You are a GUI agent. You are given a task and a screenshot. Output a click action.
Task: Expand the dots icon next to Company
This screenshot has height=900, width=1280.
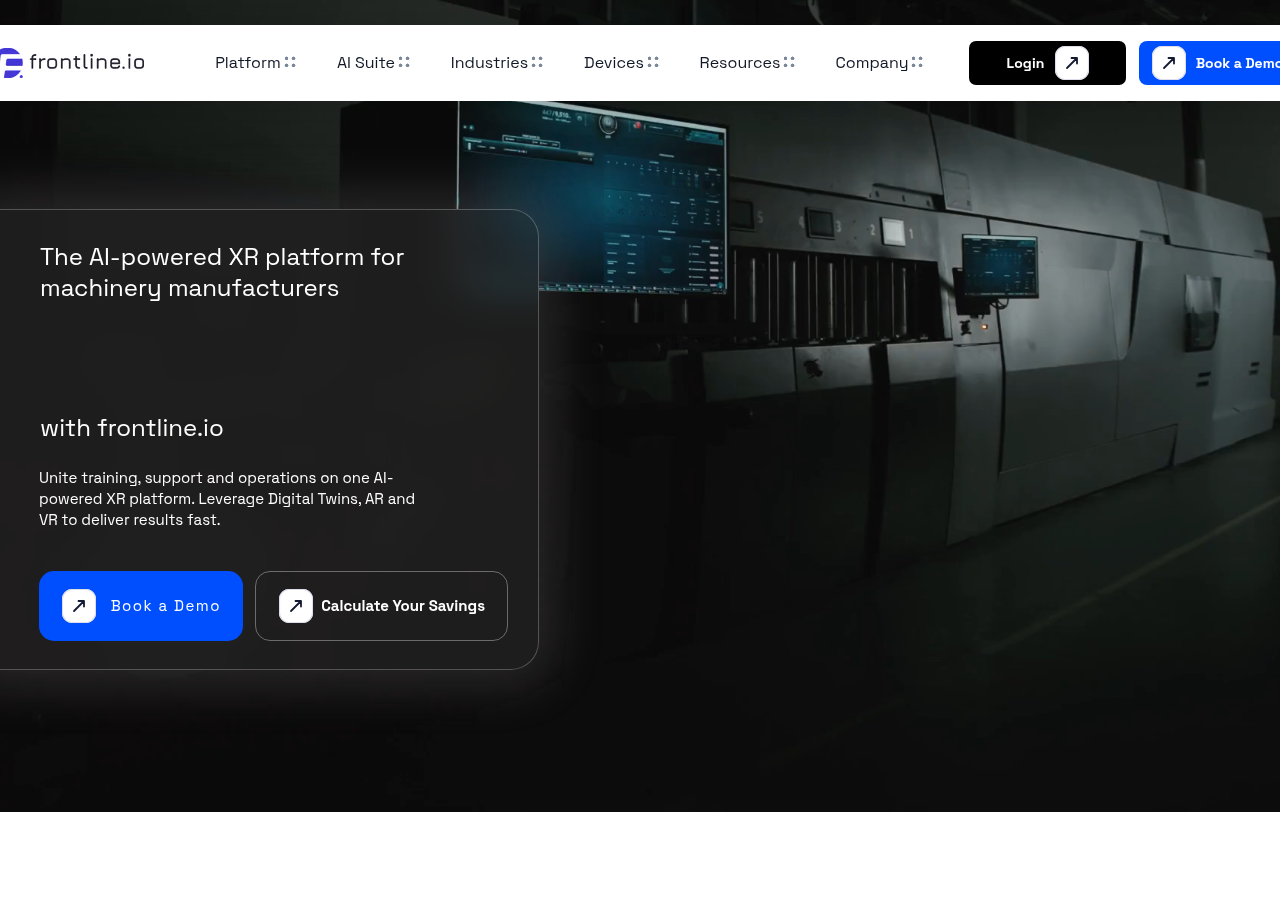tap(917, 62)
